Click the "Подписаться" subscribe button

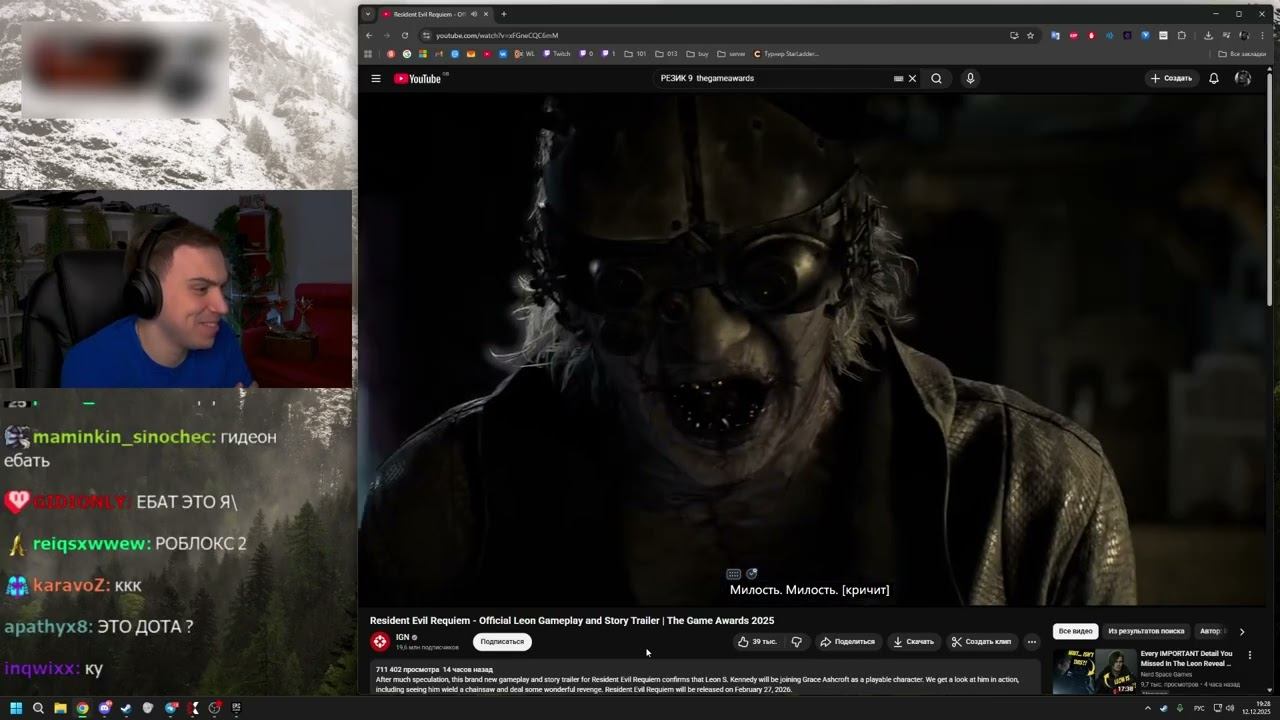(x=502, y=642)
